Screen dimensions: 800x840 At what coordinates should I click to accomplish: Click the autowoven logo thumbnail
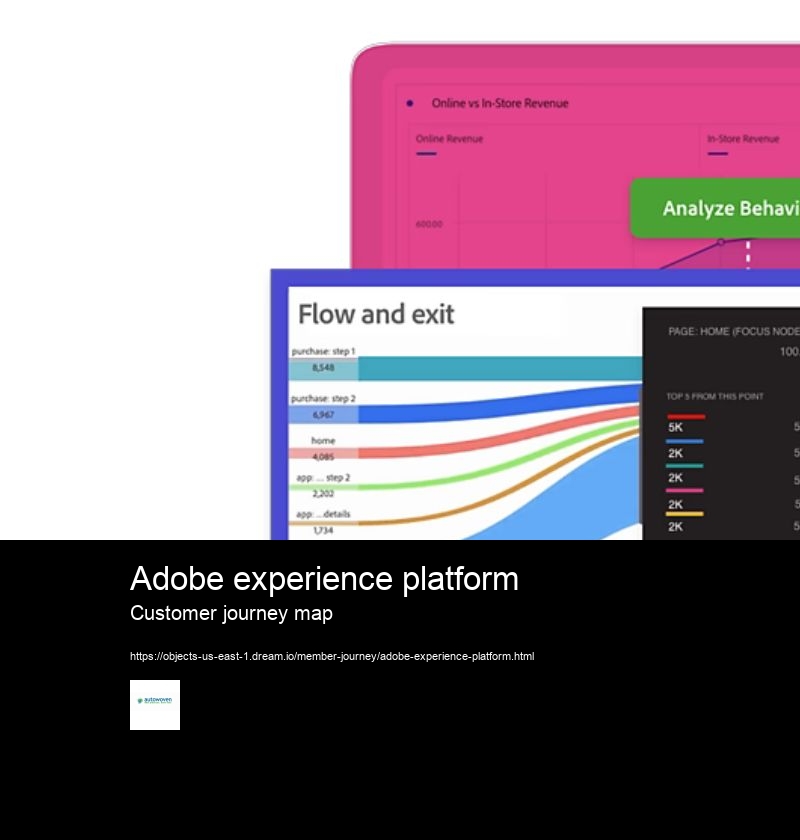[x=155, y=704]
